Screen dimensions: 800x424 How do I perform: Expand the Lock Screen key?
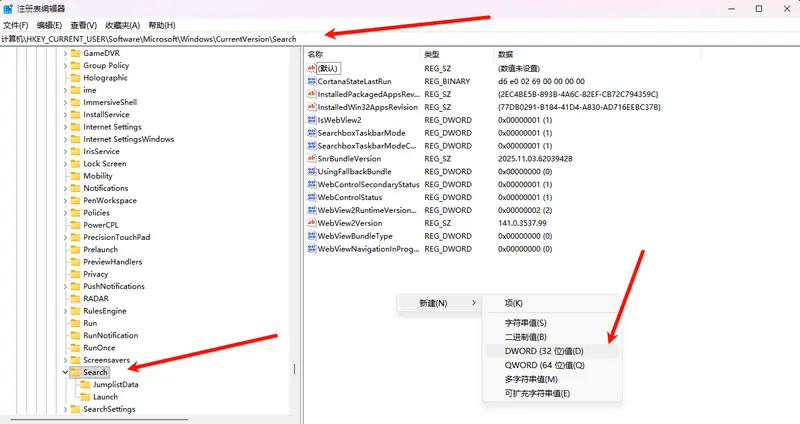pos(65,164)
